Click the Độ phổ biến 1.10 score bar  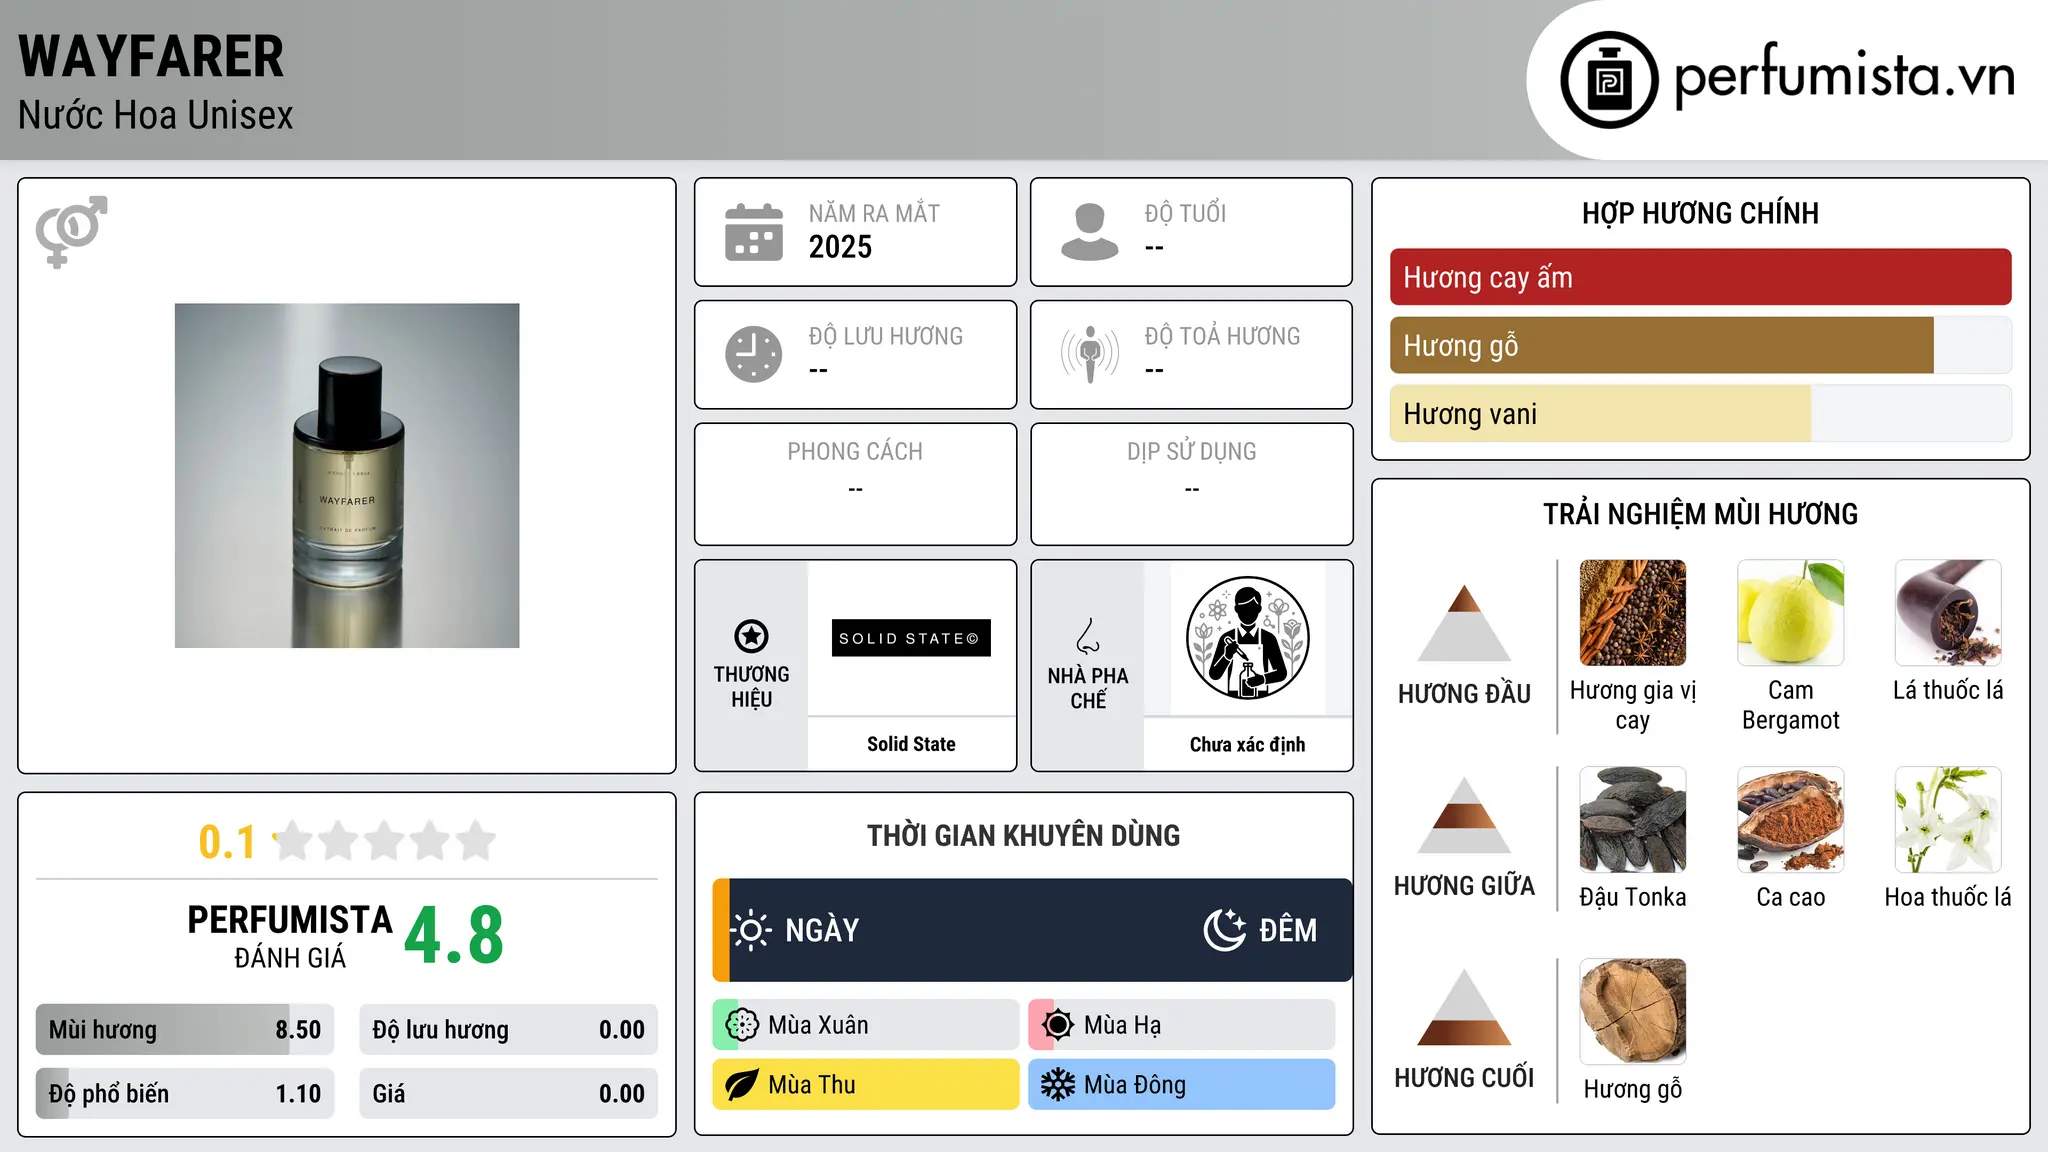tap(185, 1094)
